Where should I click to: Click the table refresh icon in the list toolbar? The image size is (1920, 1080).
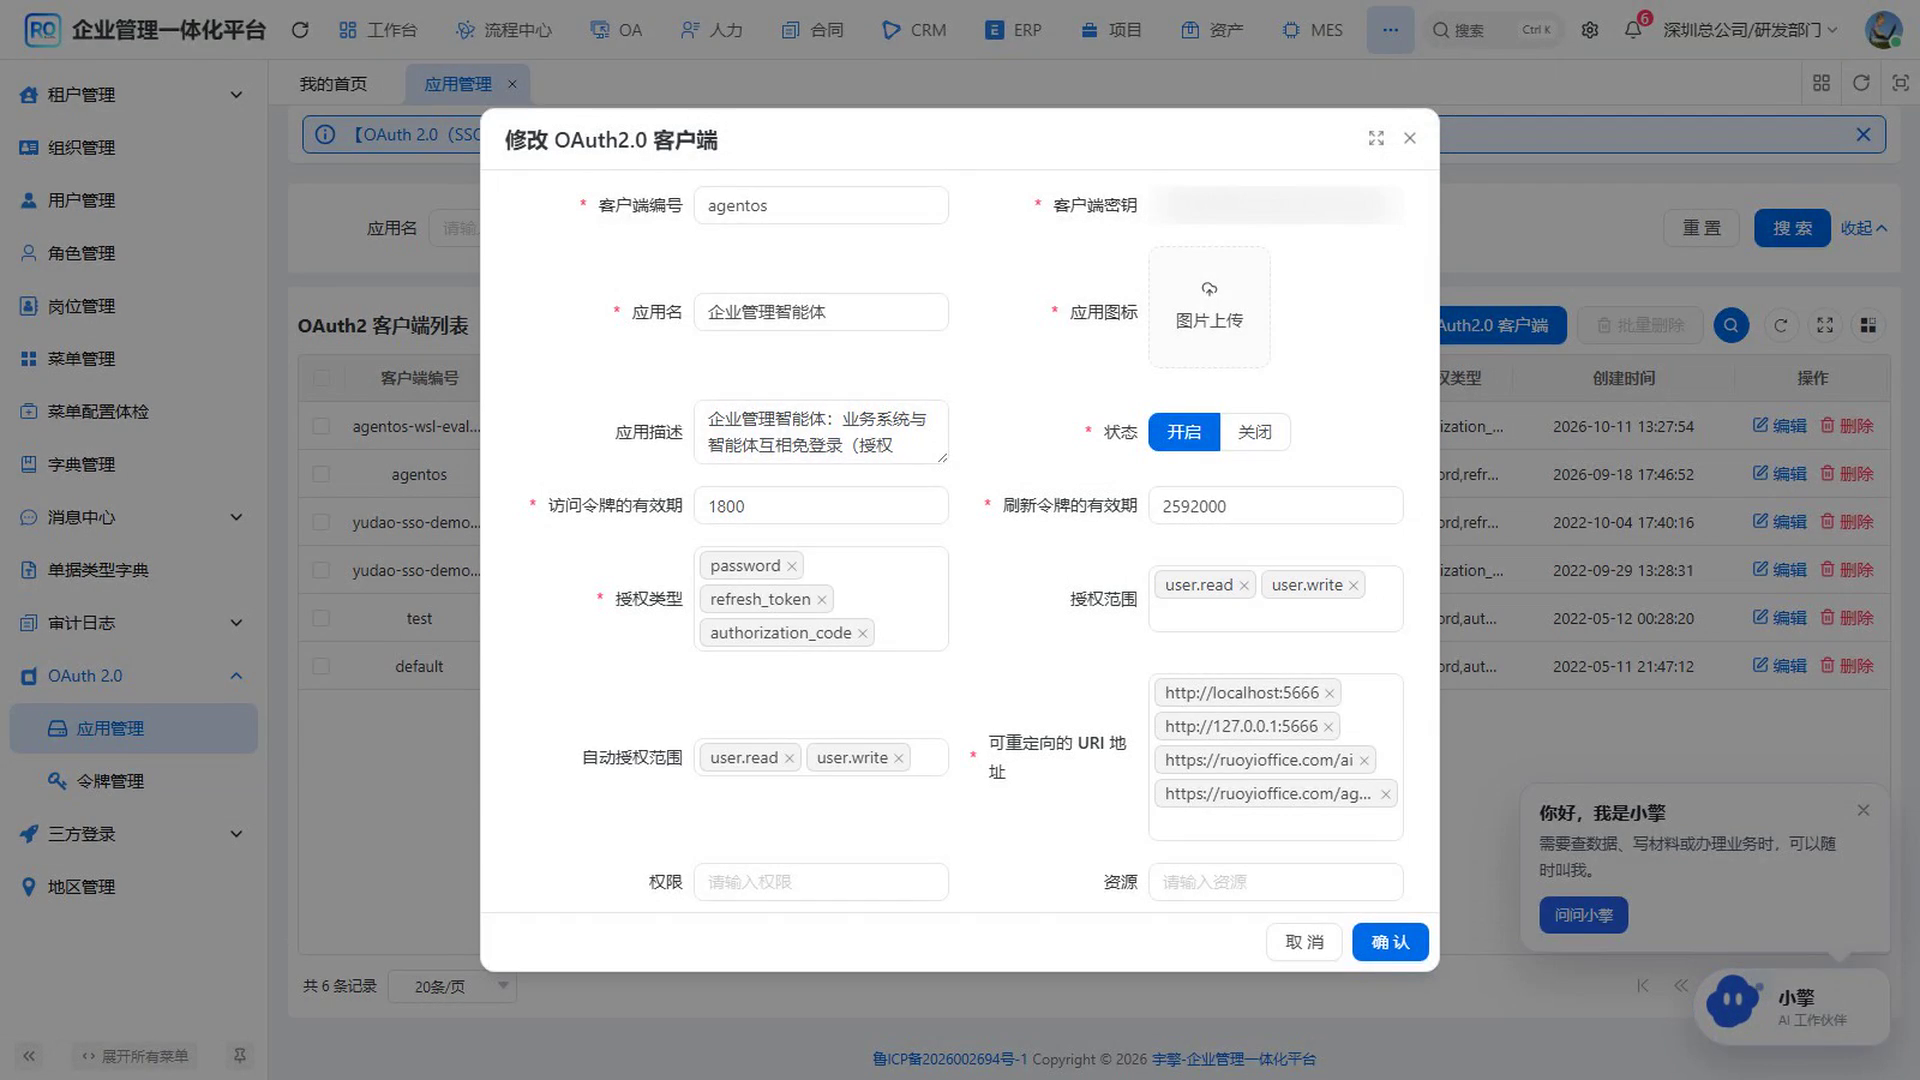click(x=1780, y=325)
